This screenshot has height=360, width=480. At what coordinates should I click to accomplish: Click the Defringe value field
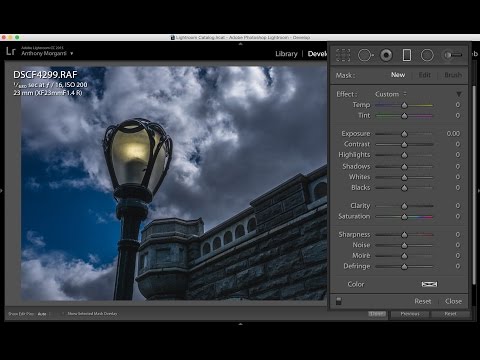point(458,266)
